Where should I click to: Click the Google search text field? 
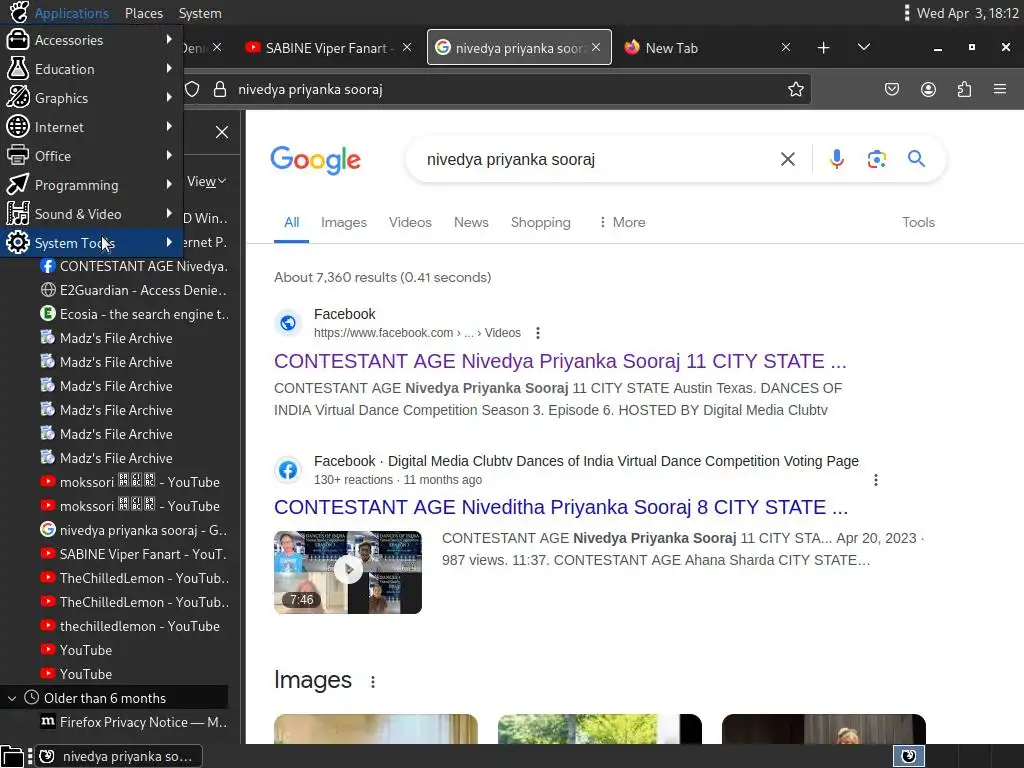[x=594, y=159]
